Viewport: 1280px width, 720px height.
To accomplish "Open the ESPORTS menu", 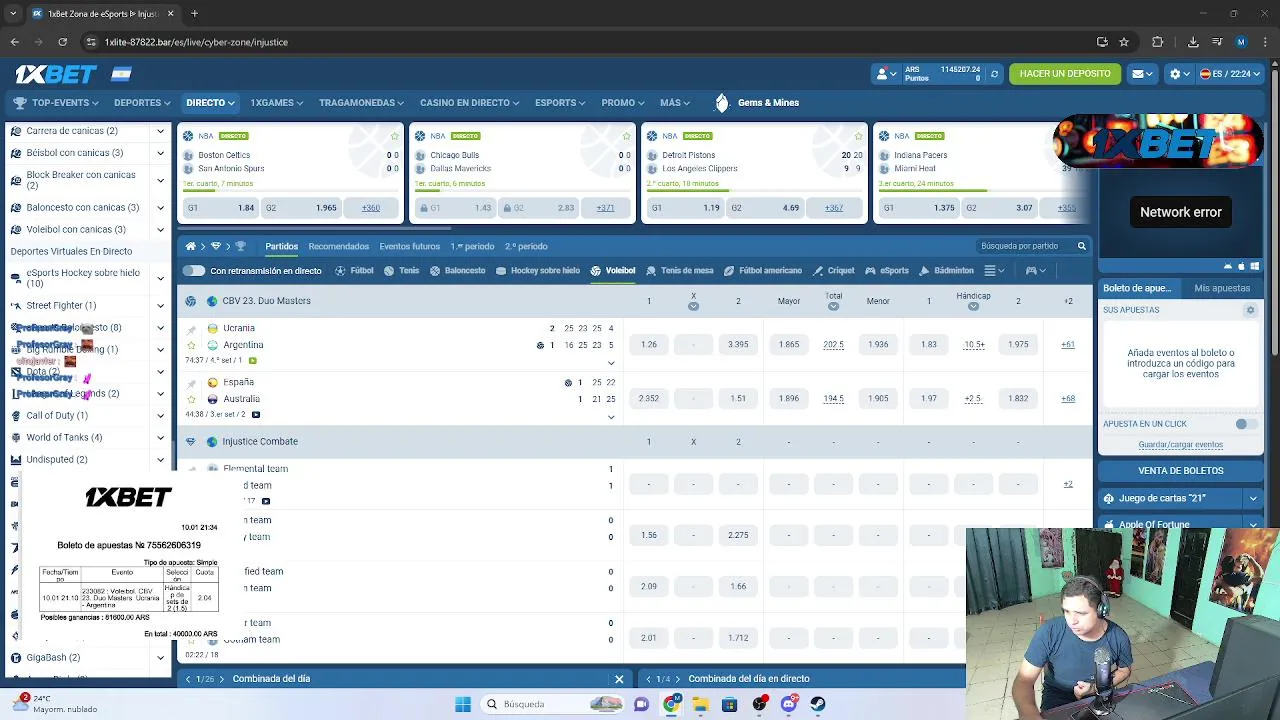I will [x=560, y=103].
